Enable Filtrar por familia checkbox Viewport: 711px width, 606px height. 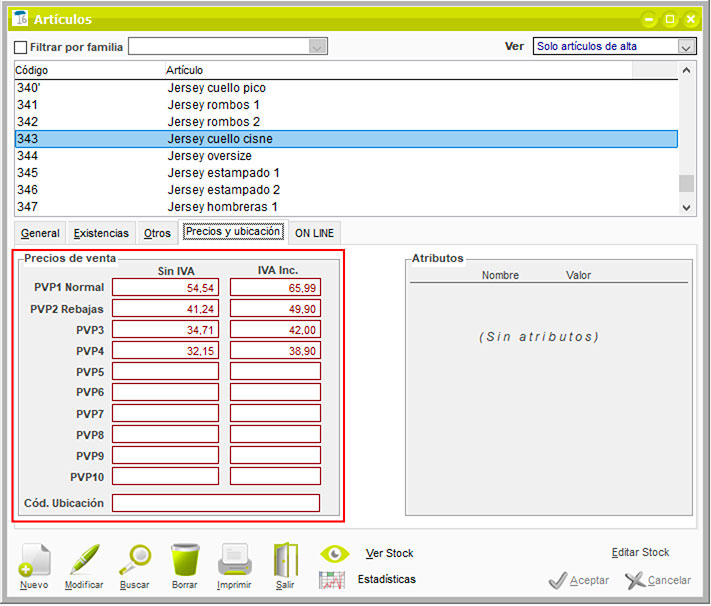[20, 47]
